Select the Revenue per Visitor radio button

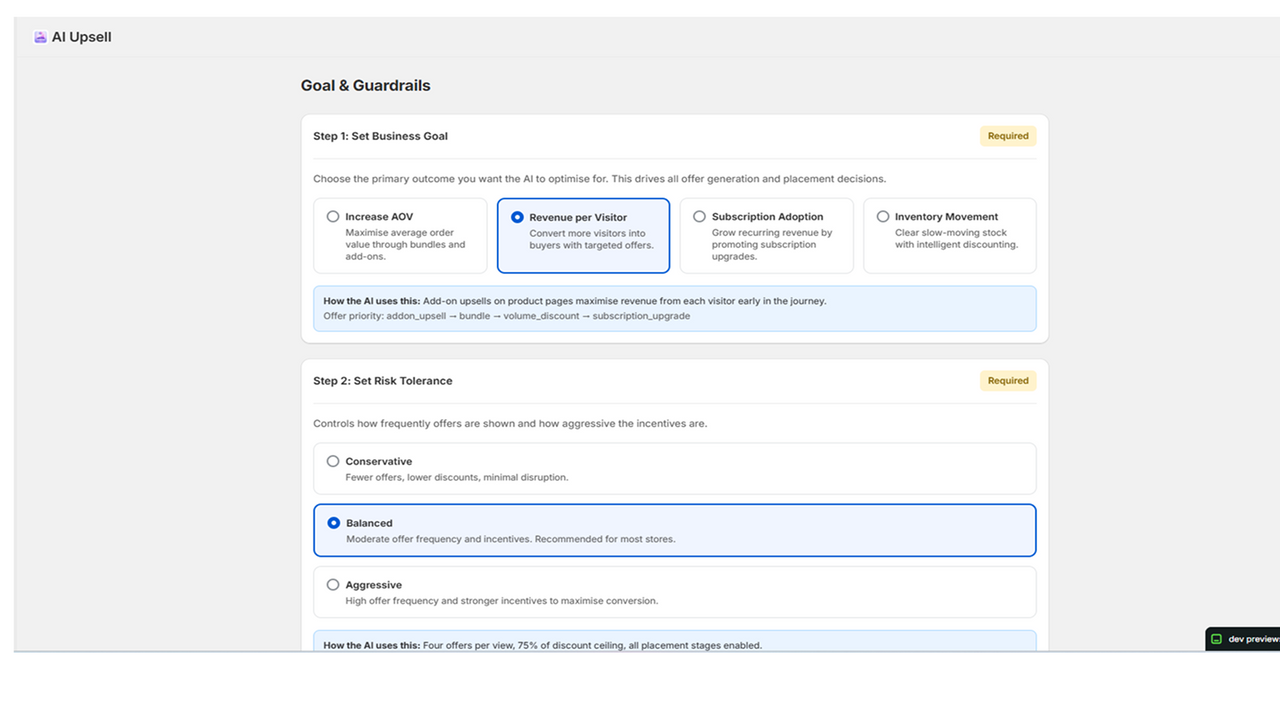point(517,217)
